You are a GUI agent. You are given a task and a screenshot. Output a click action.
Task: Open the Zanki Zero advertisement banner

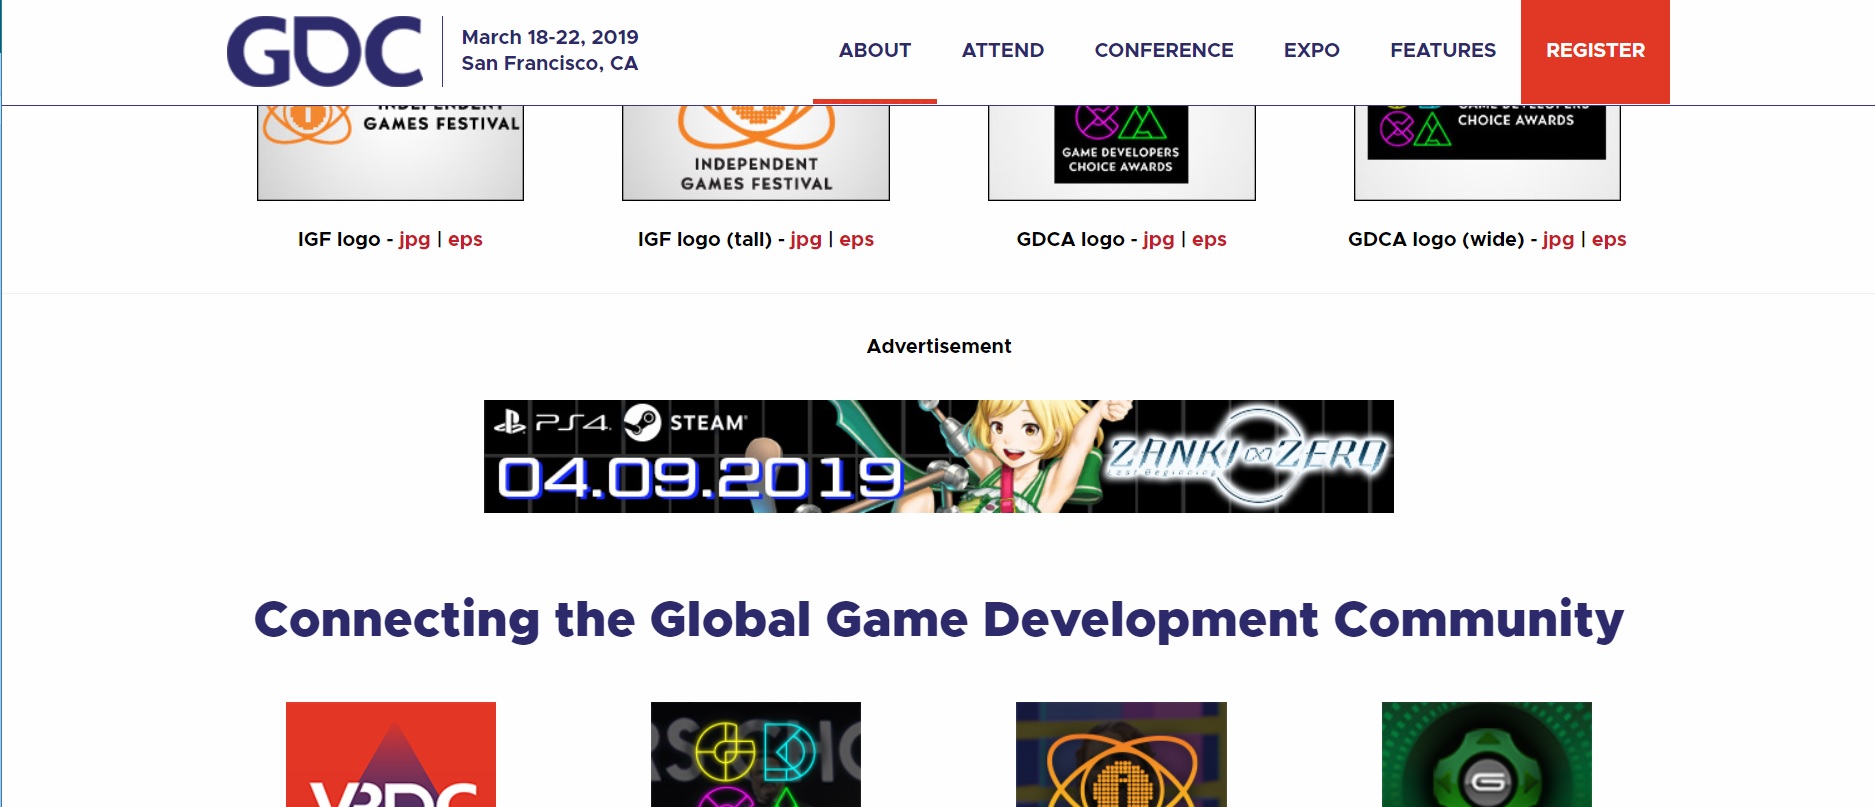coord(939,456)
